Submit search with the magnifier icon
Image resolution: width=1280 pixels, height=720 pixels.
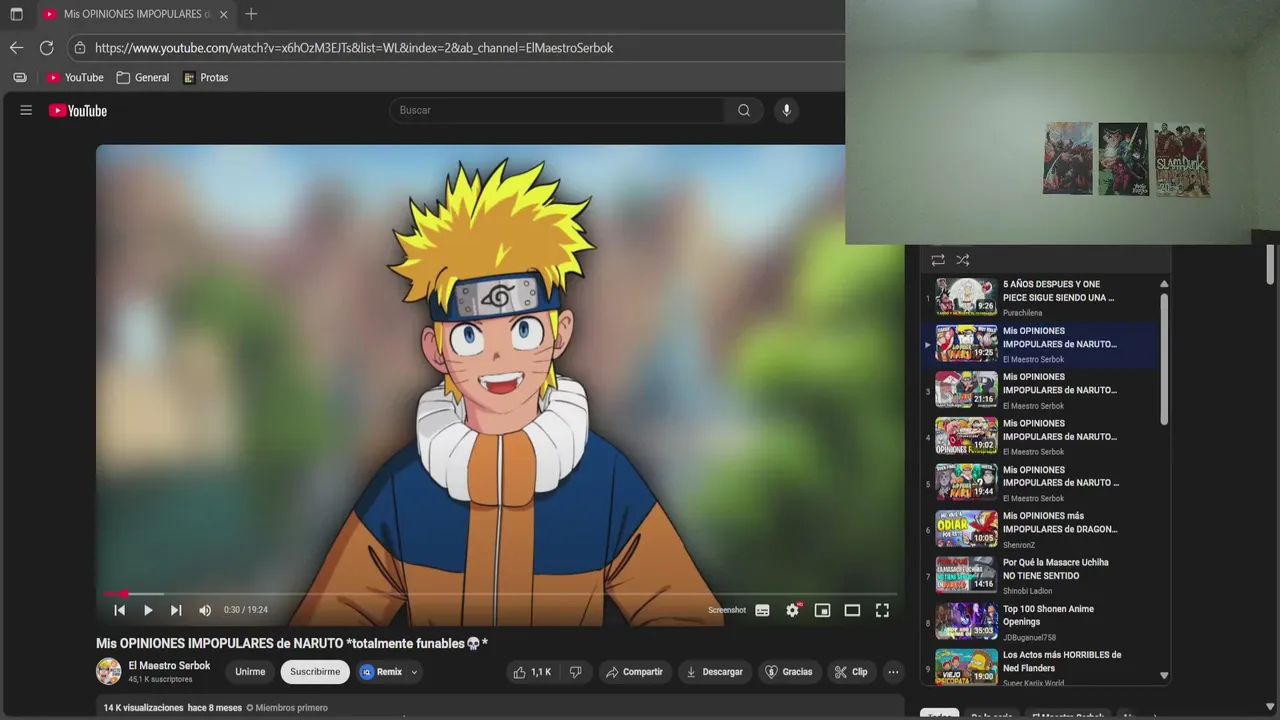point(744,110)
